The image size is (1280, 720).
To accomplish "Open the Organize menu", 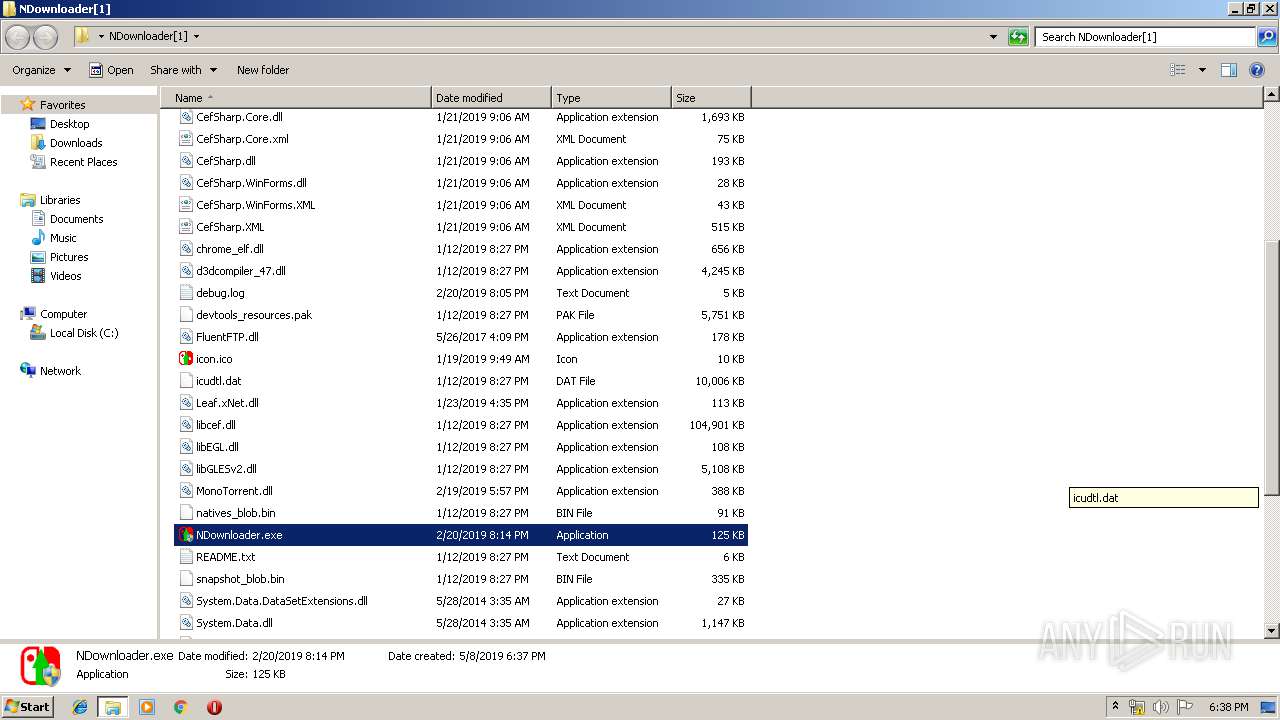I will click(41, 70).
